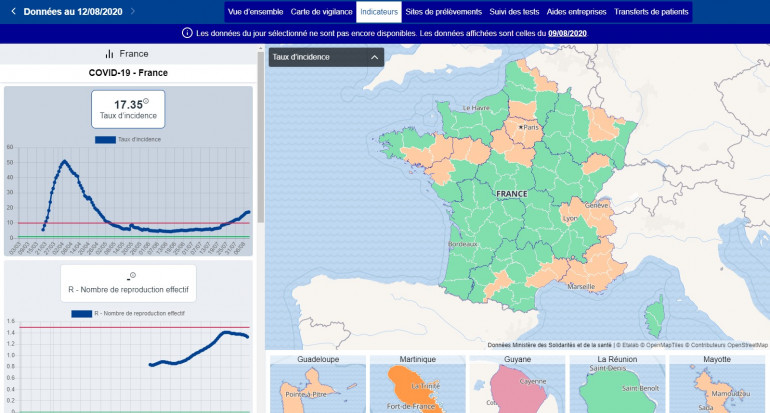Go to previous date with left chevron
The width and height of the screenshot is (770, 413).
[12, 11]
